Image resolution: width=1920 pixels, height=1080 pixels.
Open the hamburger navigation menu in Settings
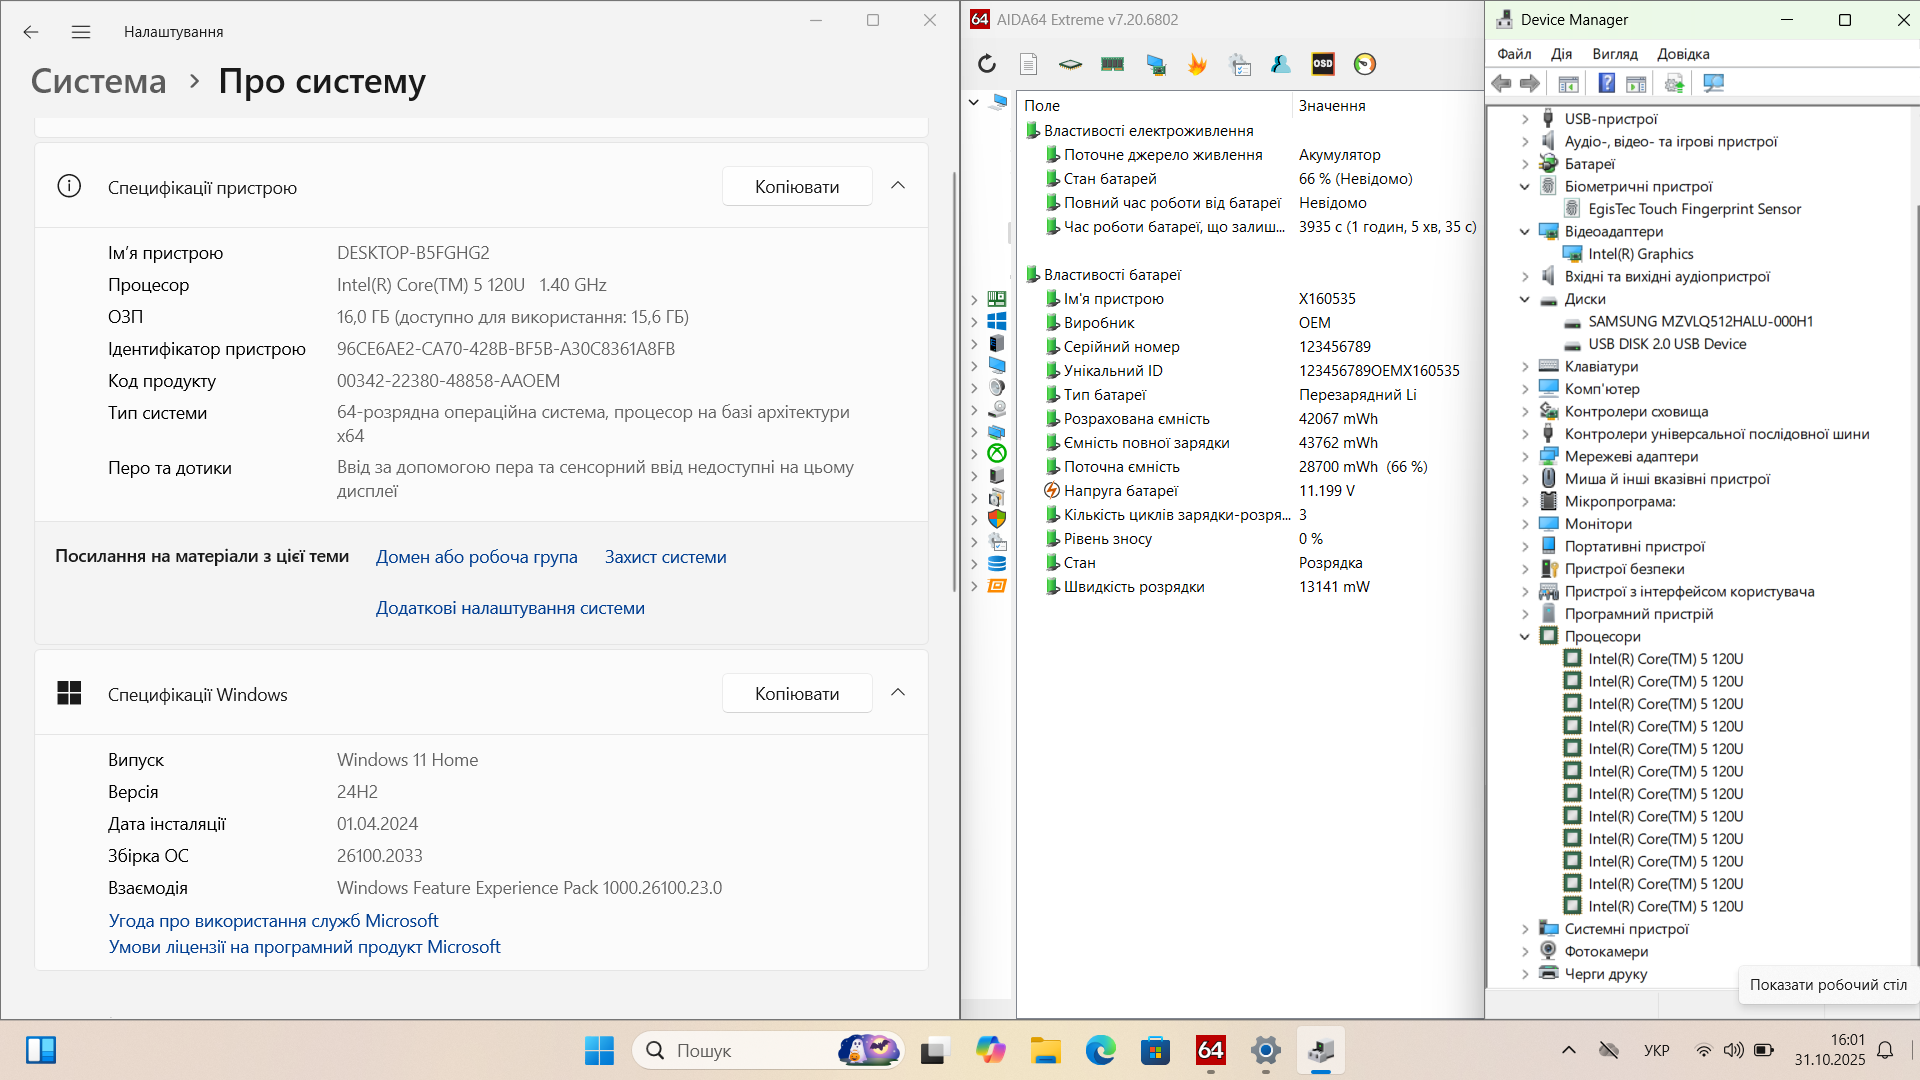pos(81,32)
